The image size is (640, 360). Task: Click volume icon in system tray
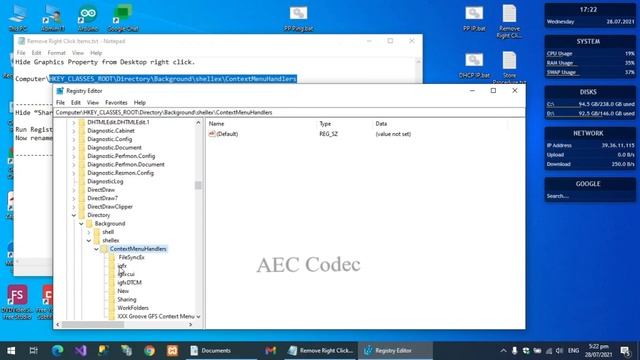point(560,351)
